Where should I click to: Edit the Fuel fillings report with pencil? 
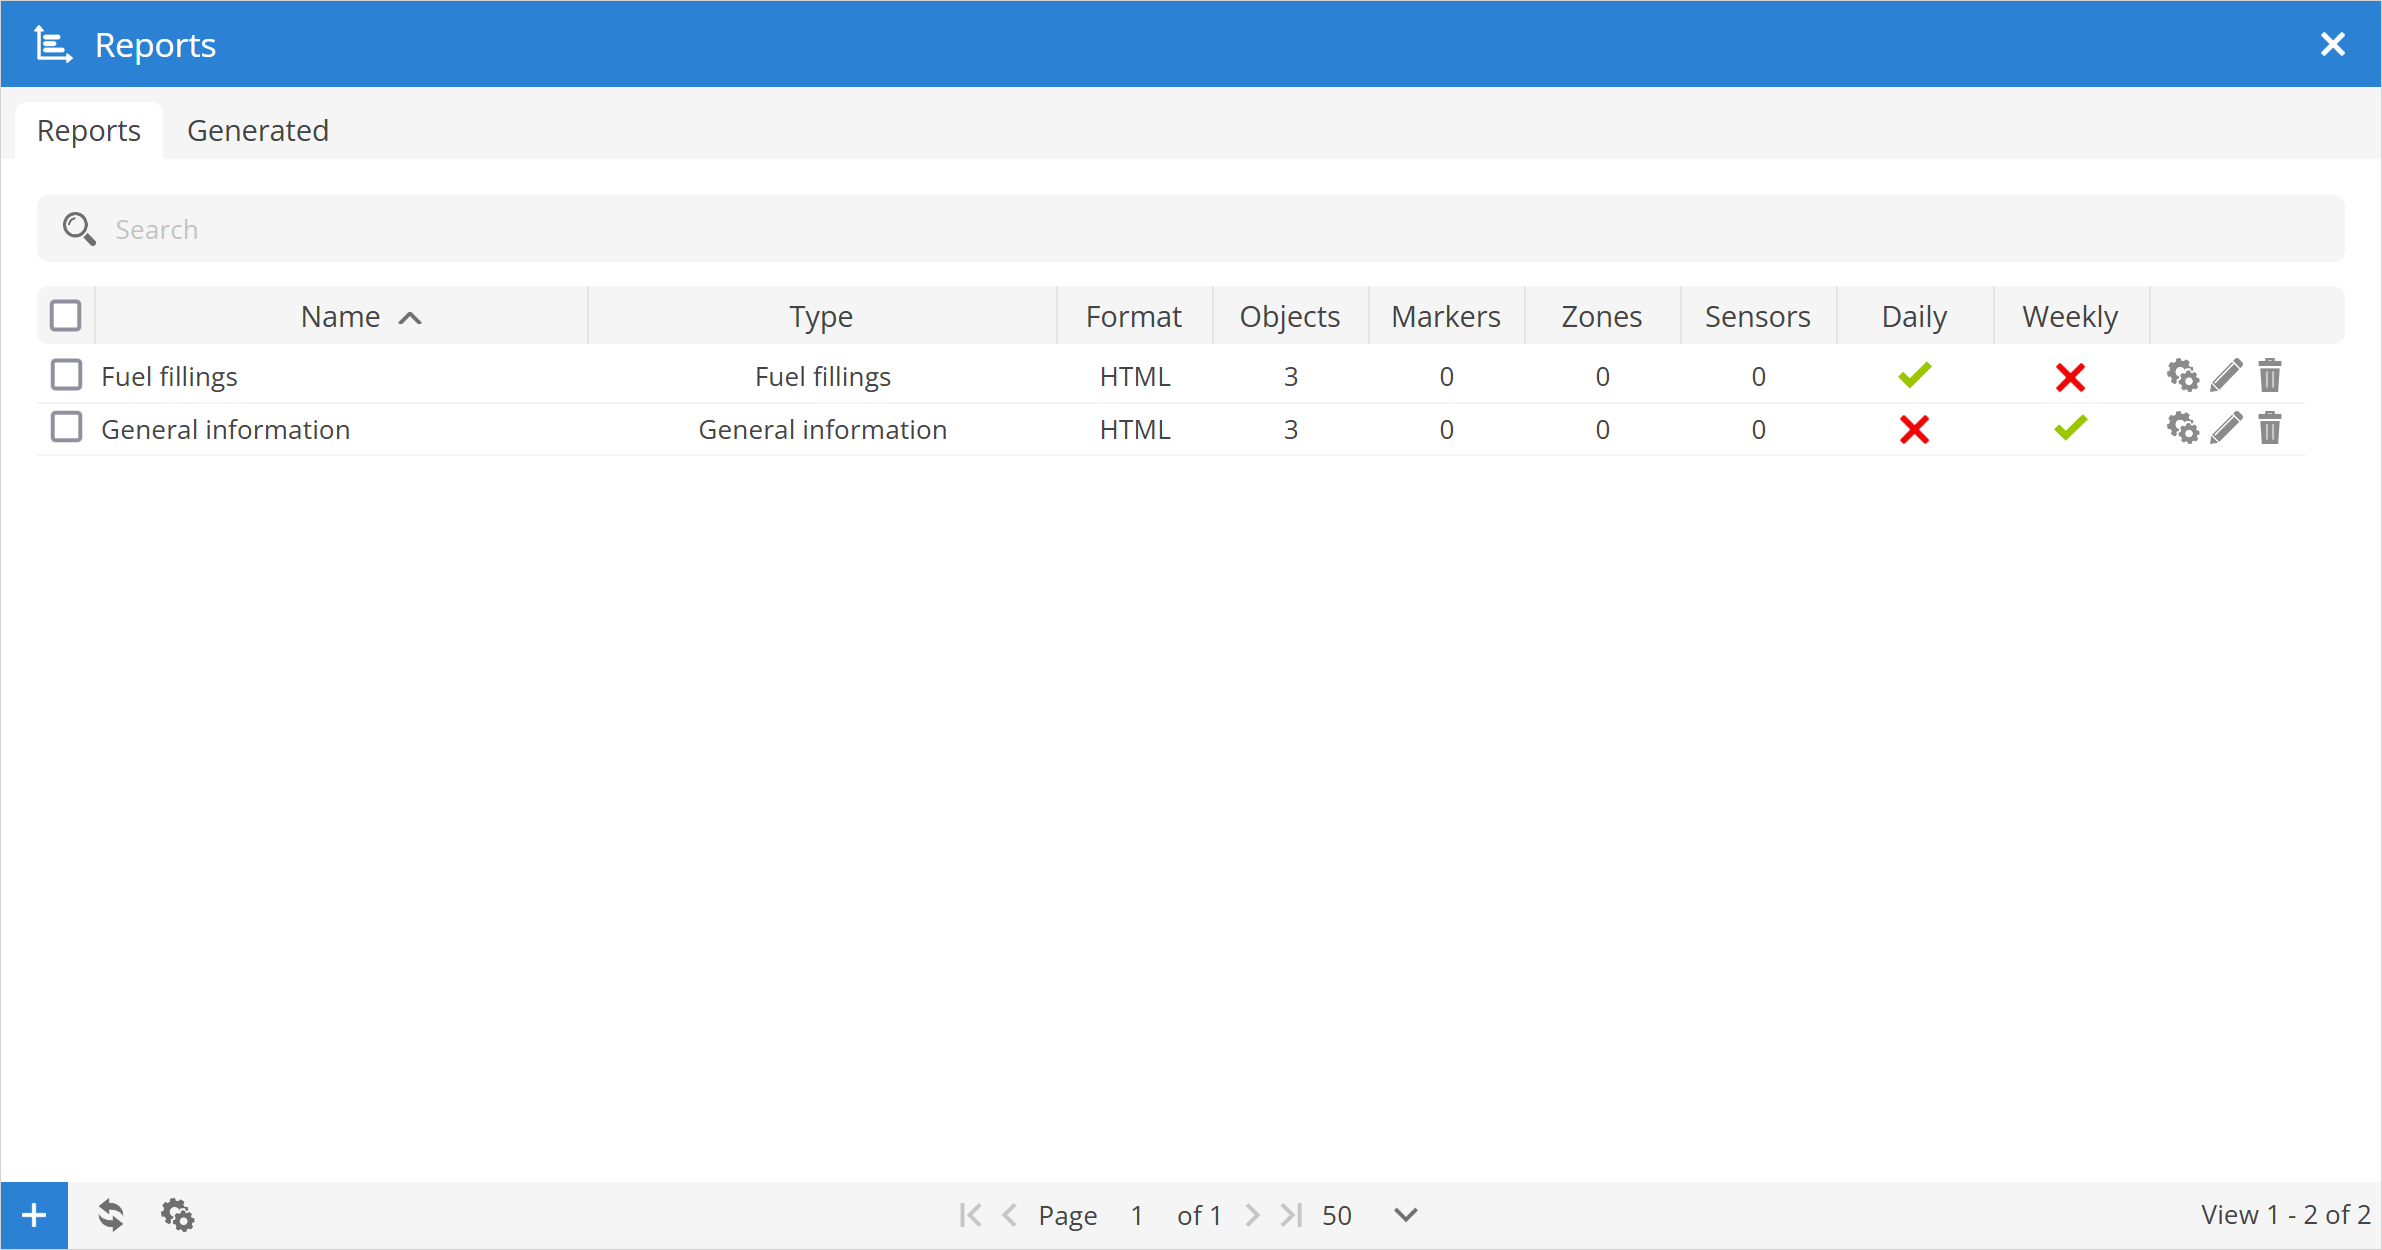tap(2226, 376)
